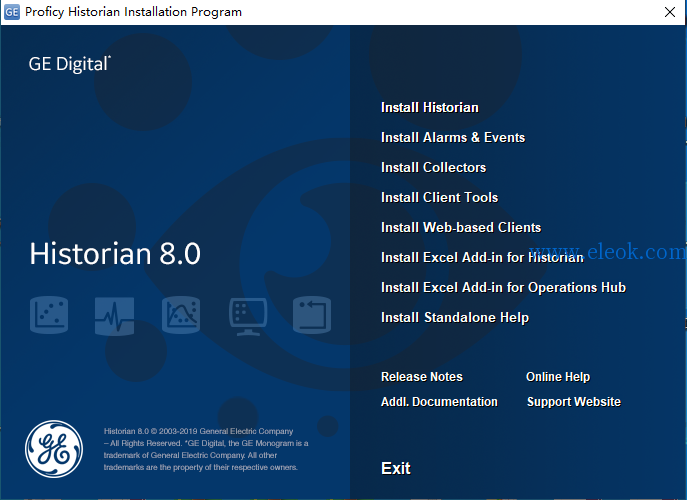687x500 pixels.
Task: Open Install Client Tools
Action: (x=439, y=198)
